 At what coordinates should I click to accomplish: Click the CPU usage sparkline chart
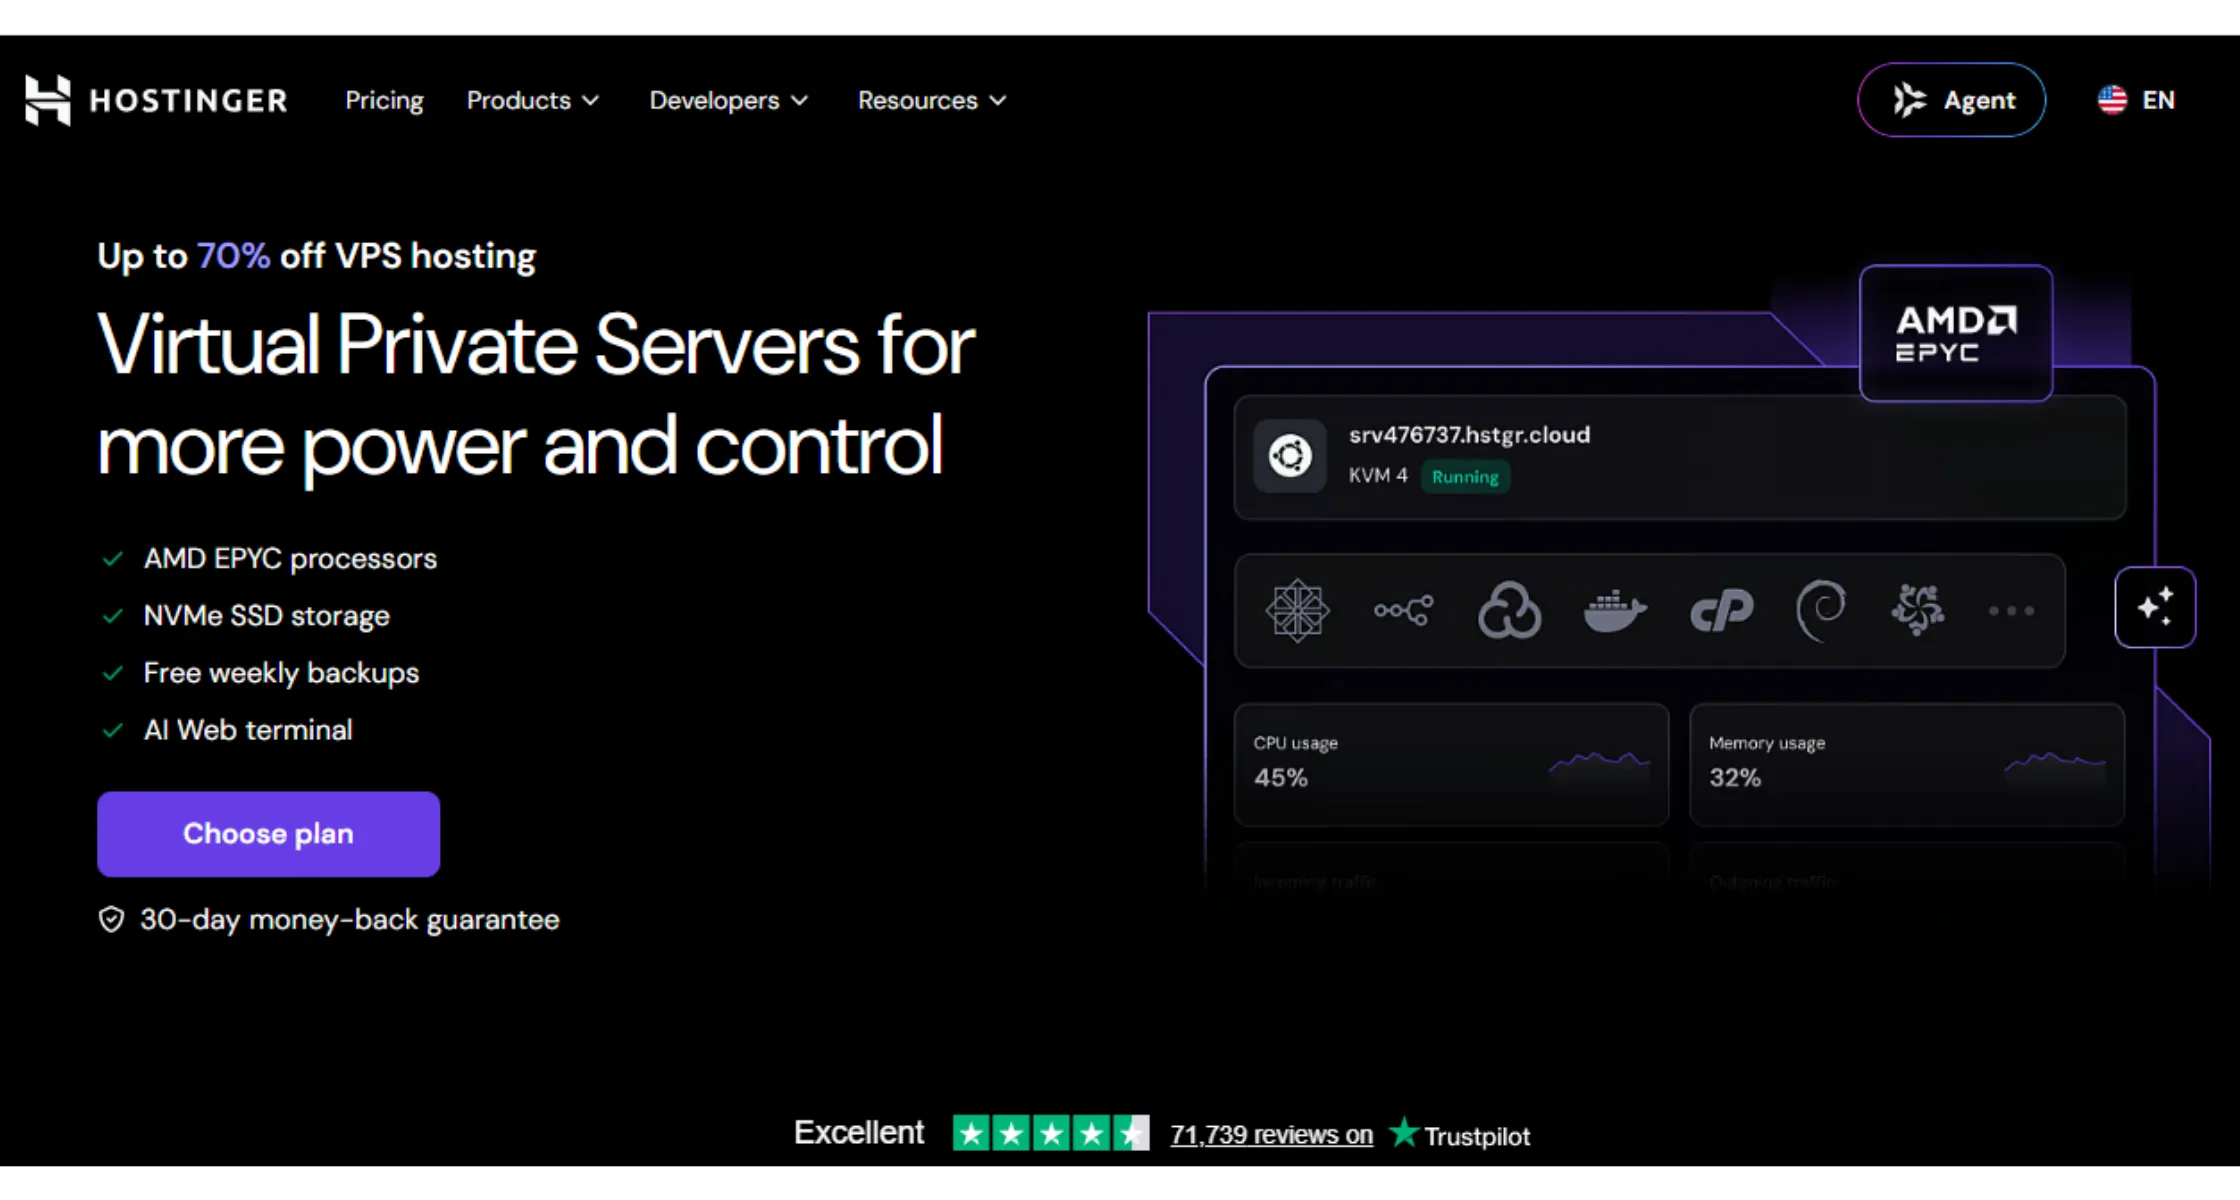pyautogui.click(x=1599, y=765)
